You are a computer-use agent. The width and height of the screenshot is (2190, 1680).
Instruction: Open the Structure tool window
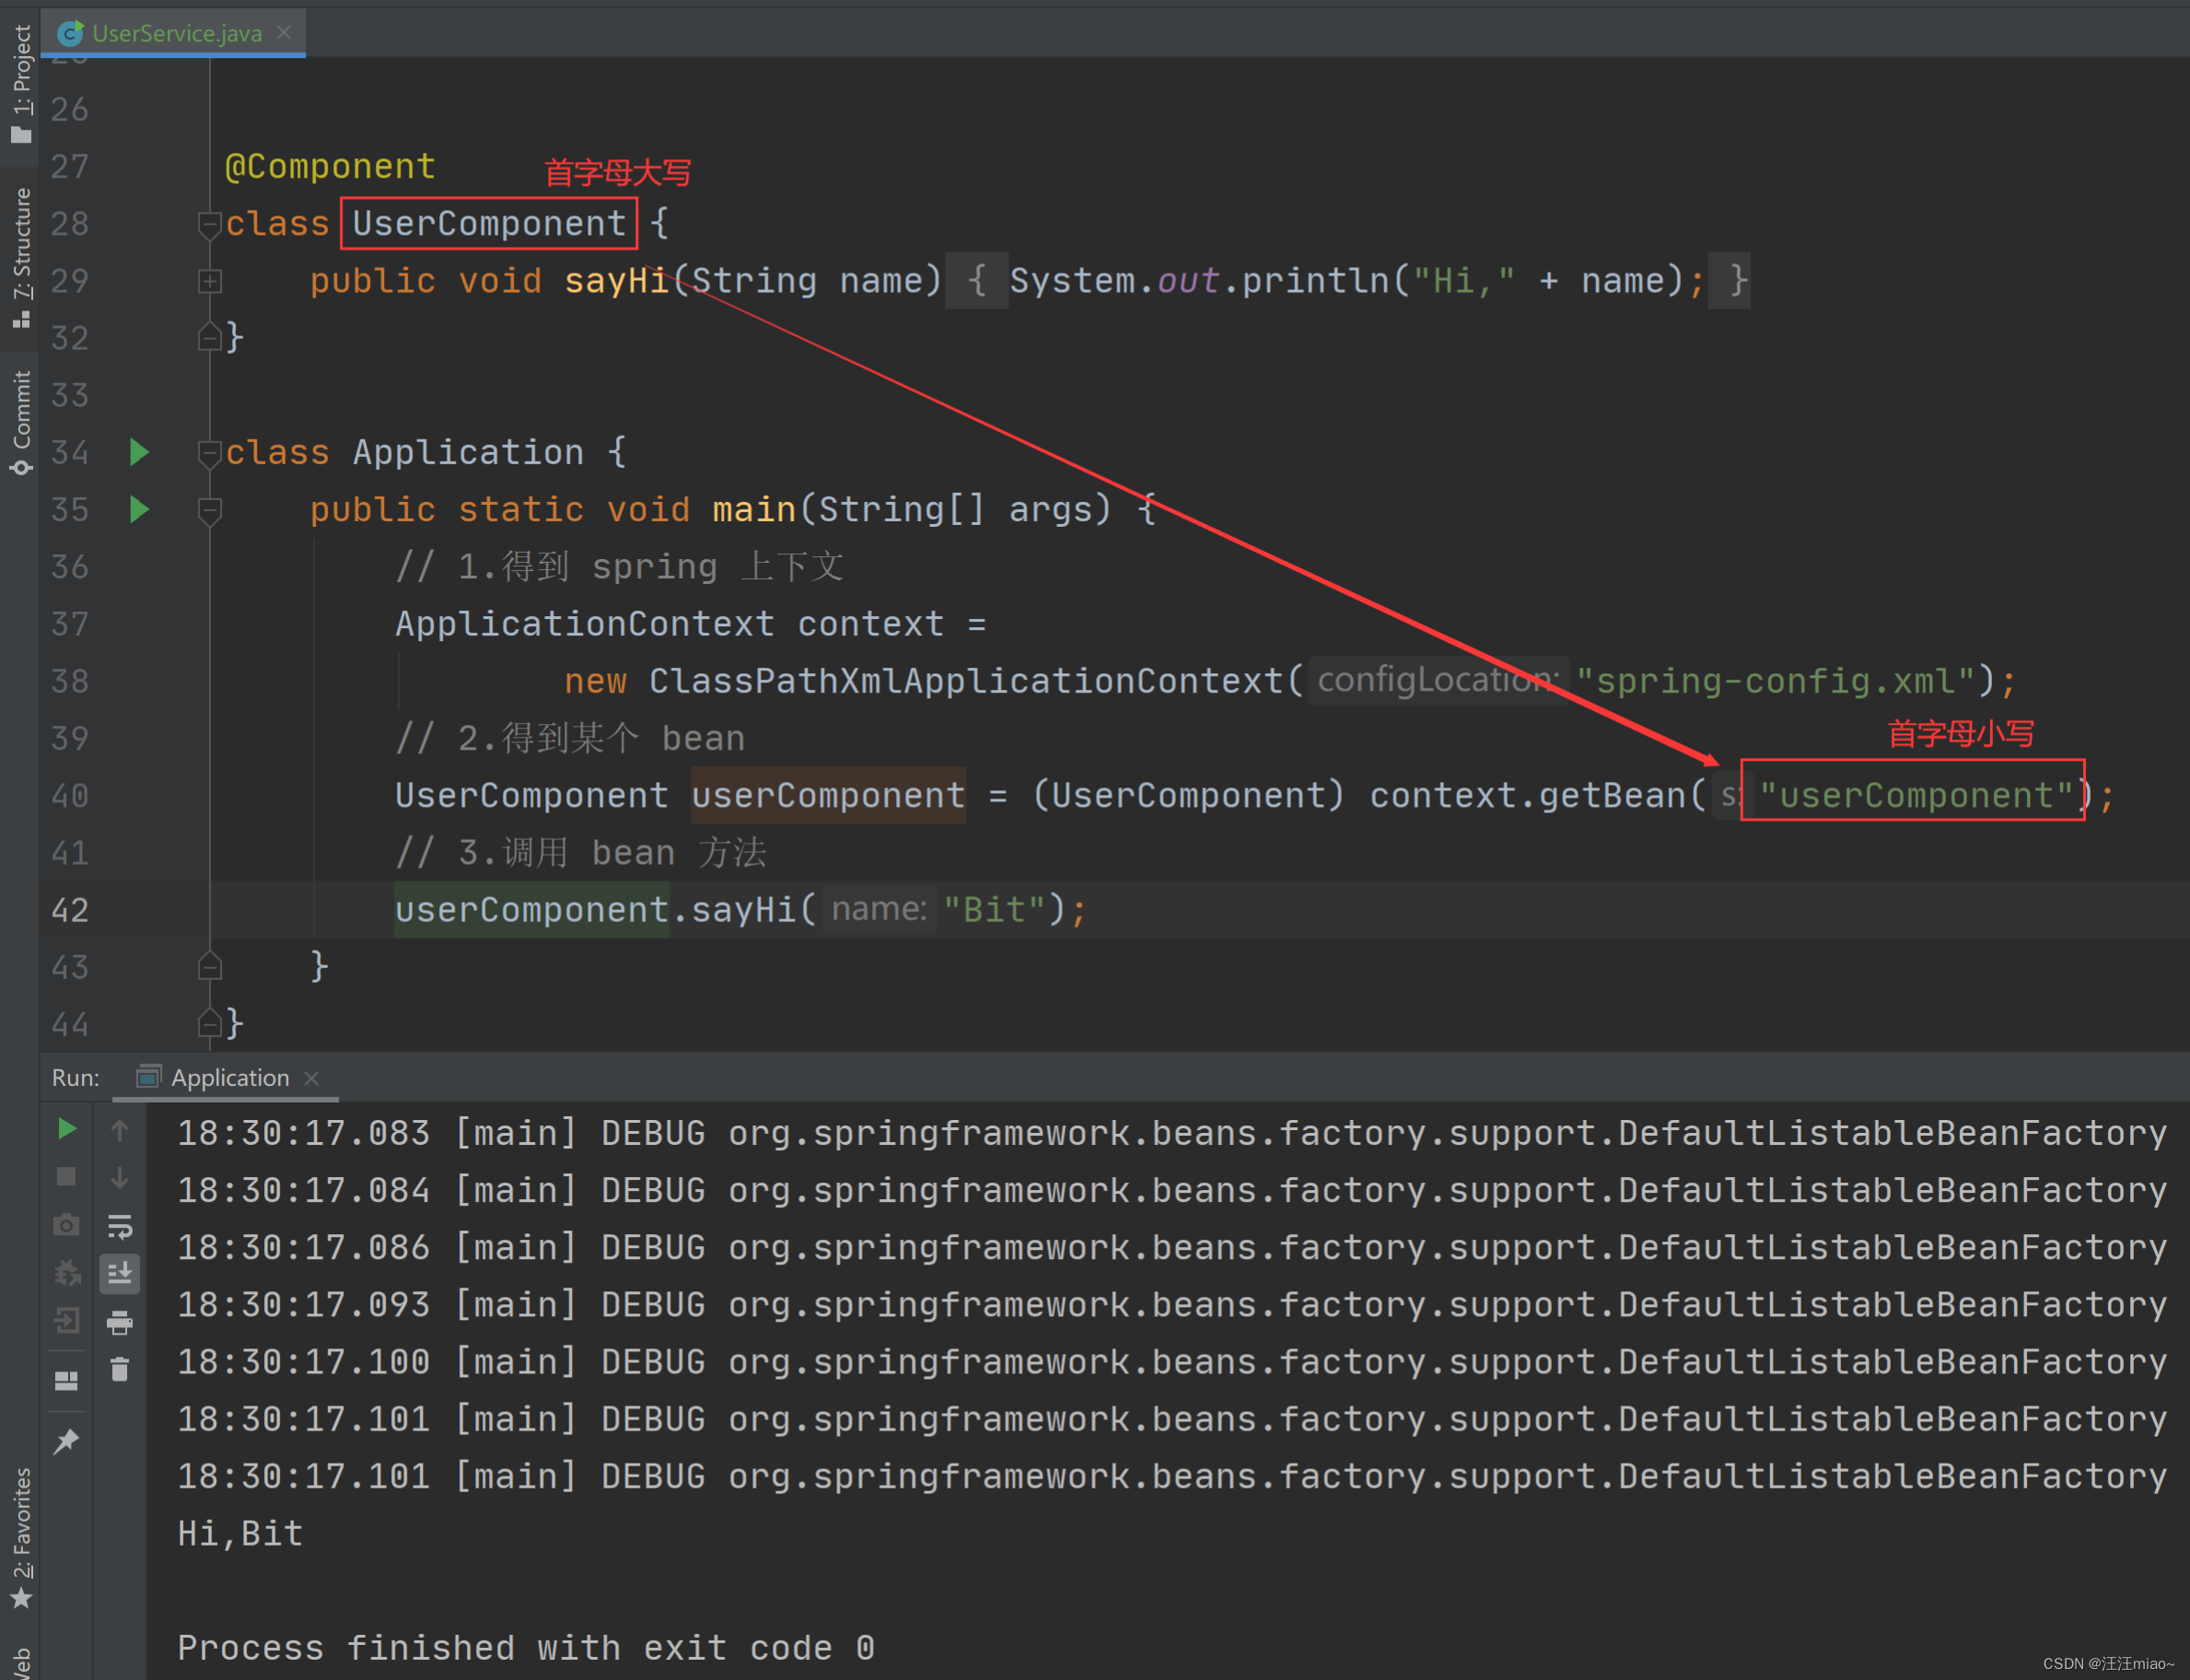(x=21, y=258)
